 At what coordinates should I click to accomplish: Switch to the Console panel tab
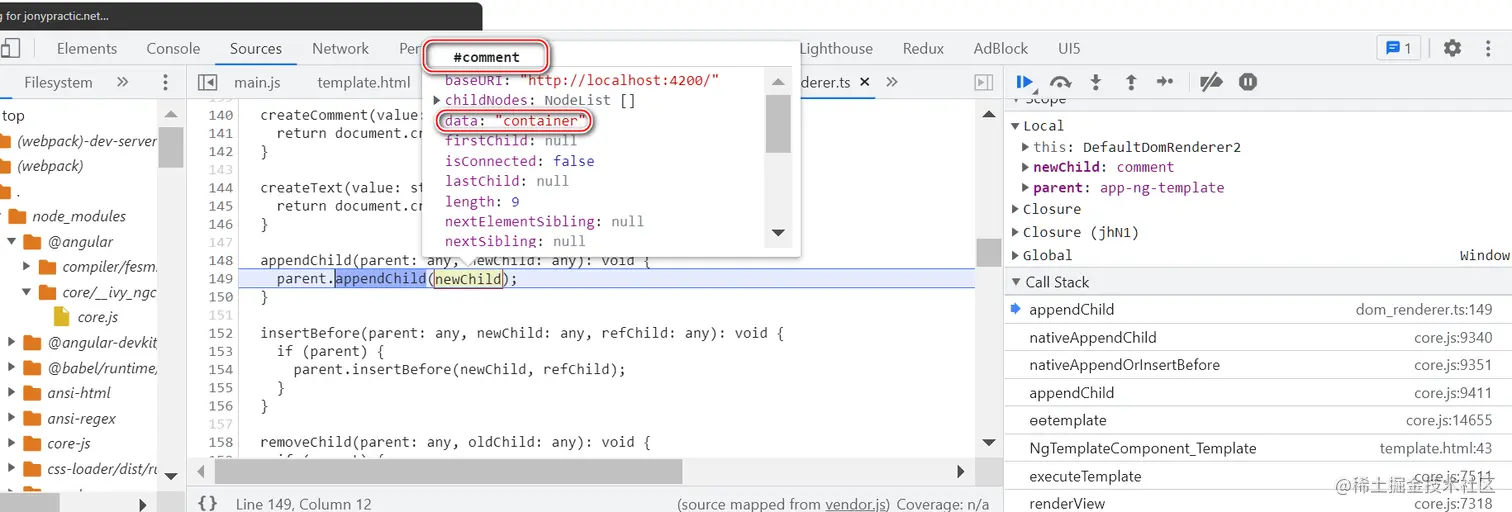tap(173, 48)
